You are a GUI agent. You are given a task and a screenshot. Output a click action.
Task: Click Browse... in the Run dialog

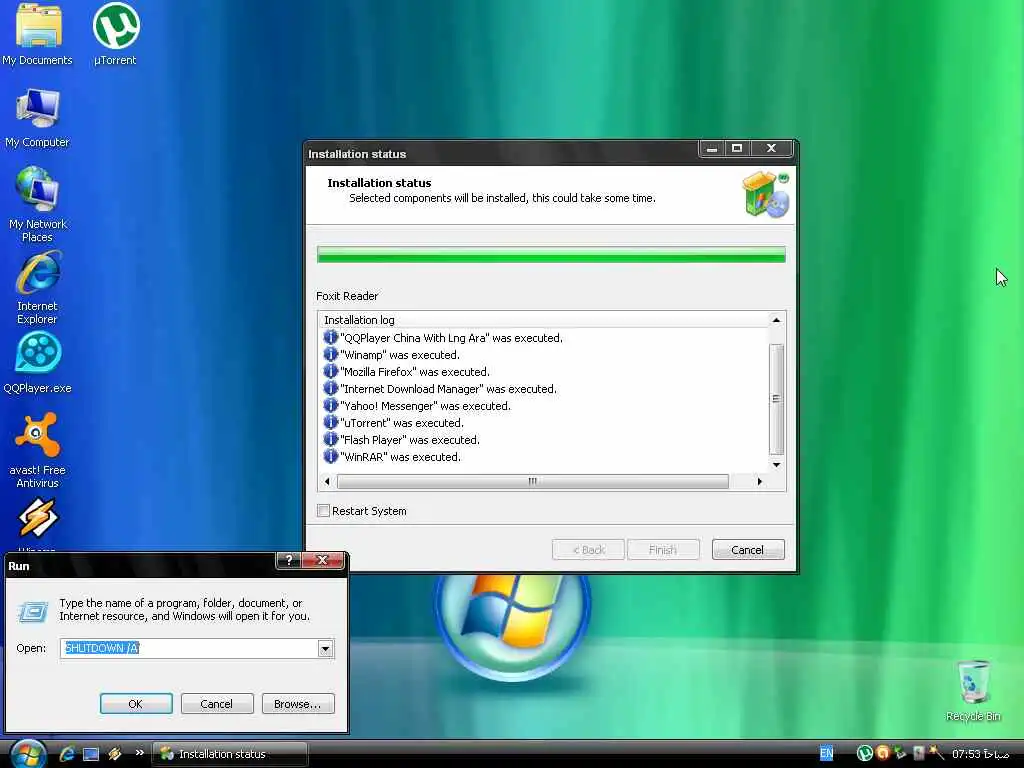[x=298, y=704]
